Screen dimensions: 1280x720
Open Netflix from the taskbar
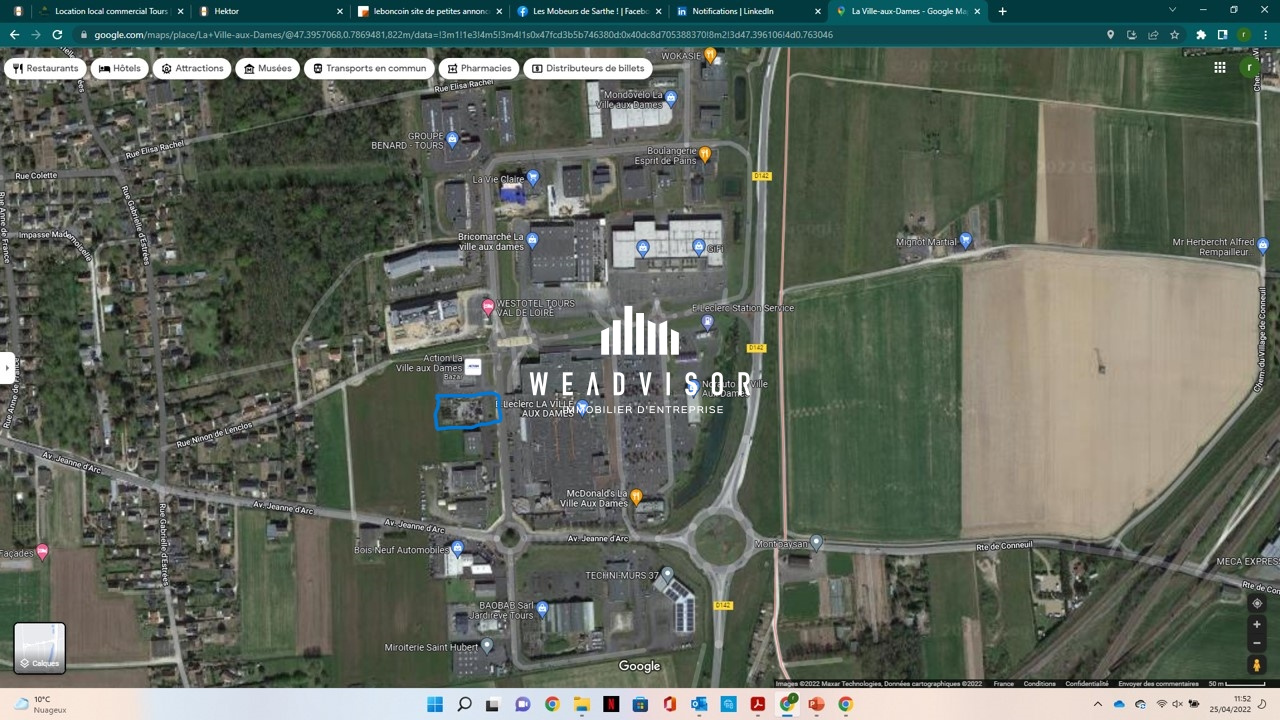coord(610,704)
